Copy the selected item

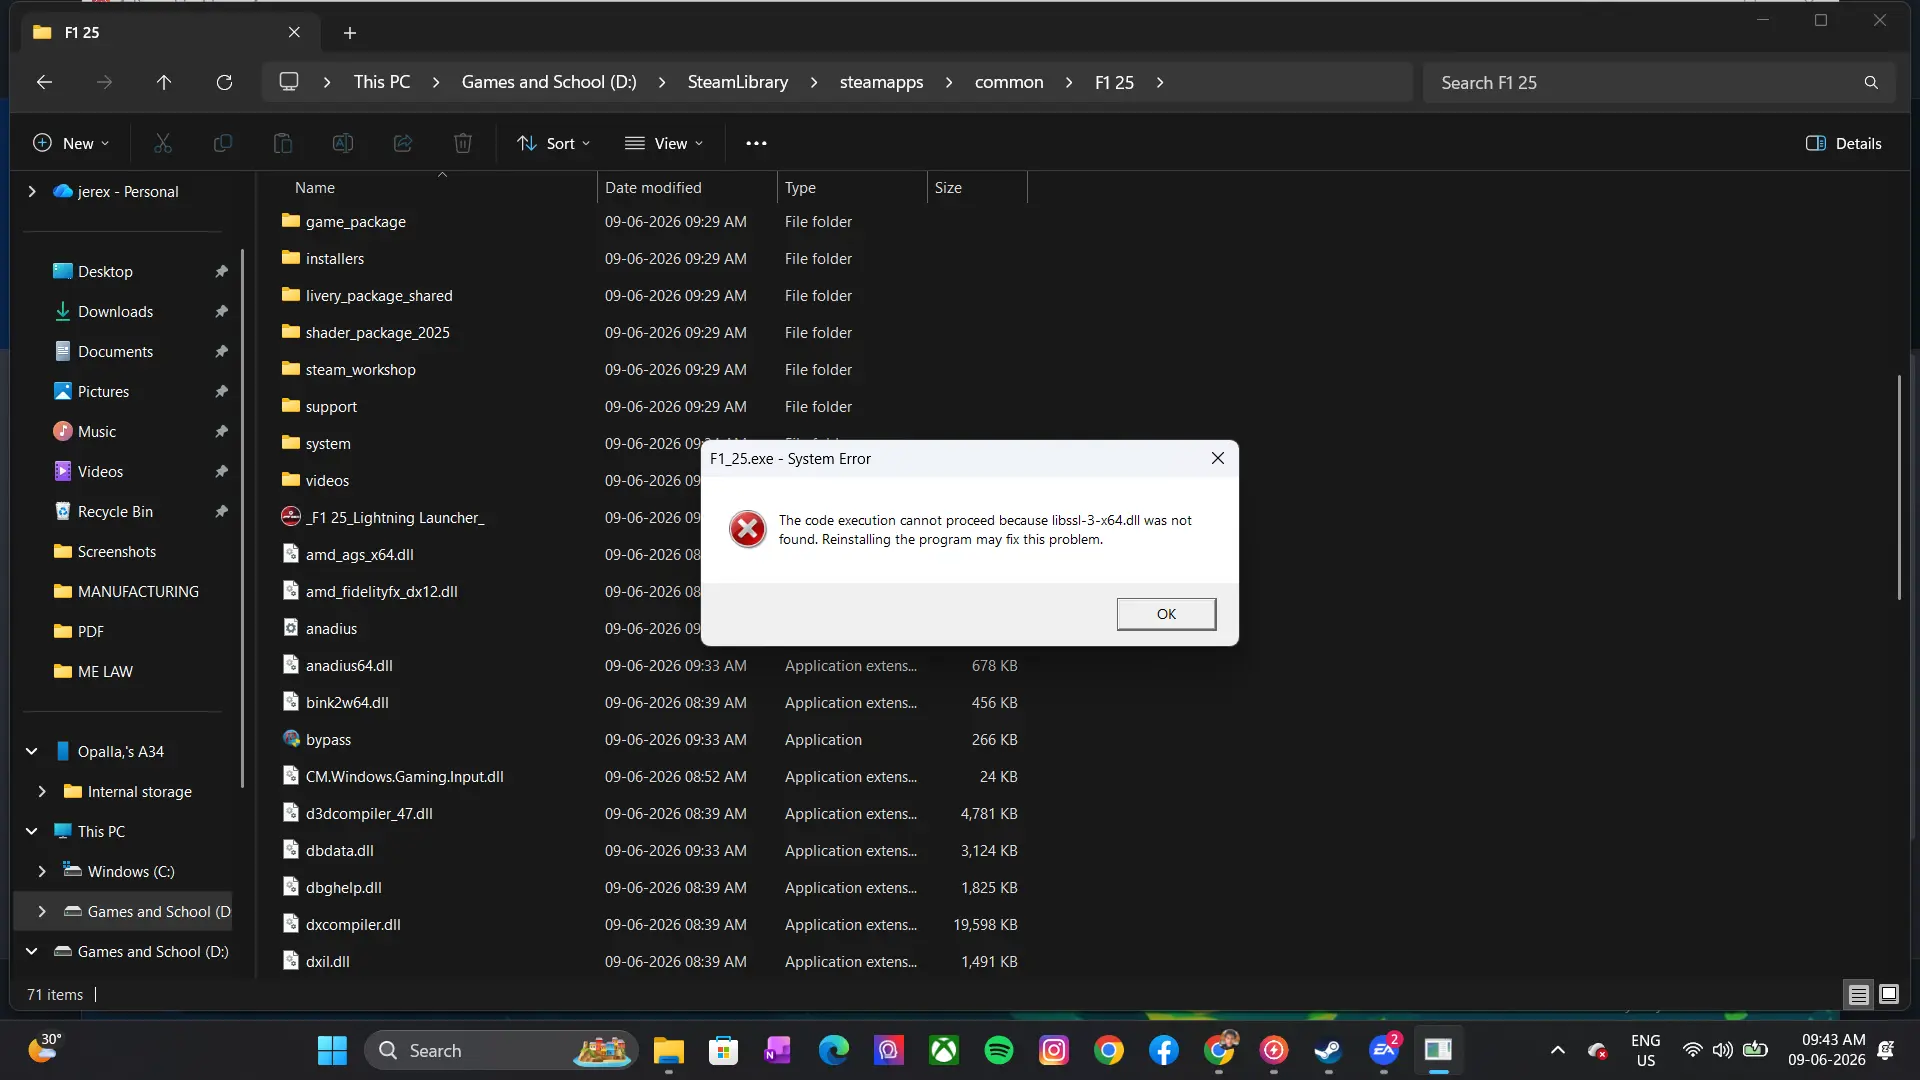point(223,143)
